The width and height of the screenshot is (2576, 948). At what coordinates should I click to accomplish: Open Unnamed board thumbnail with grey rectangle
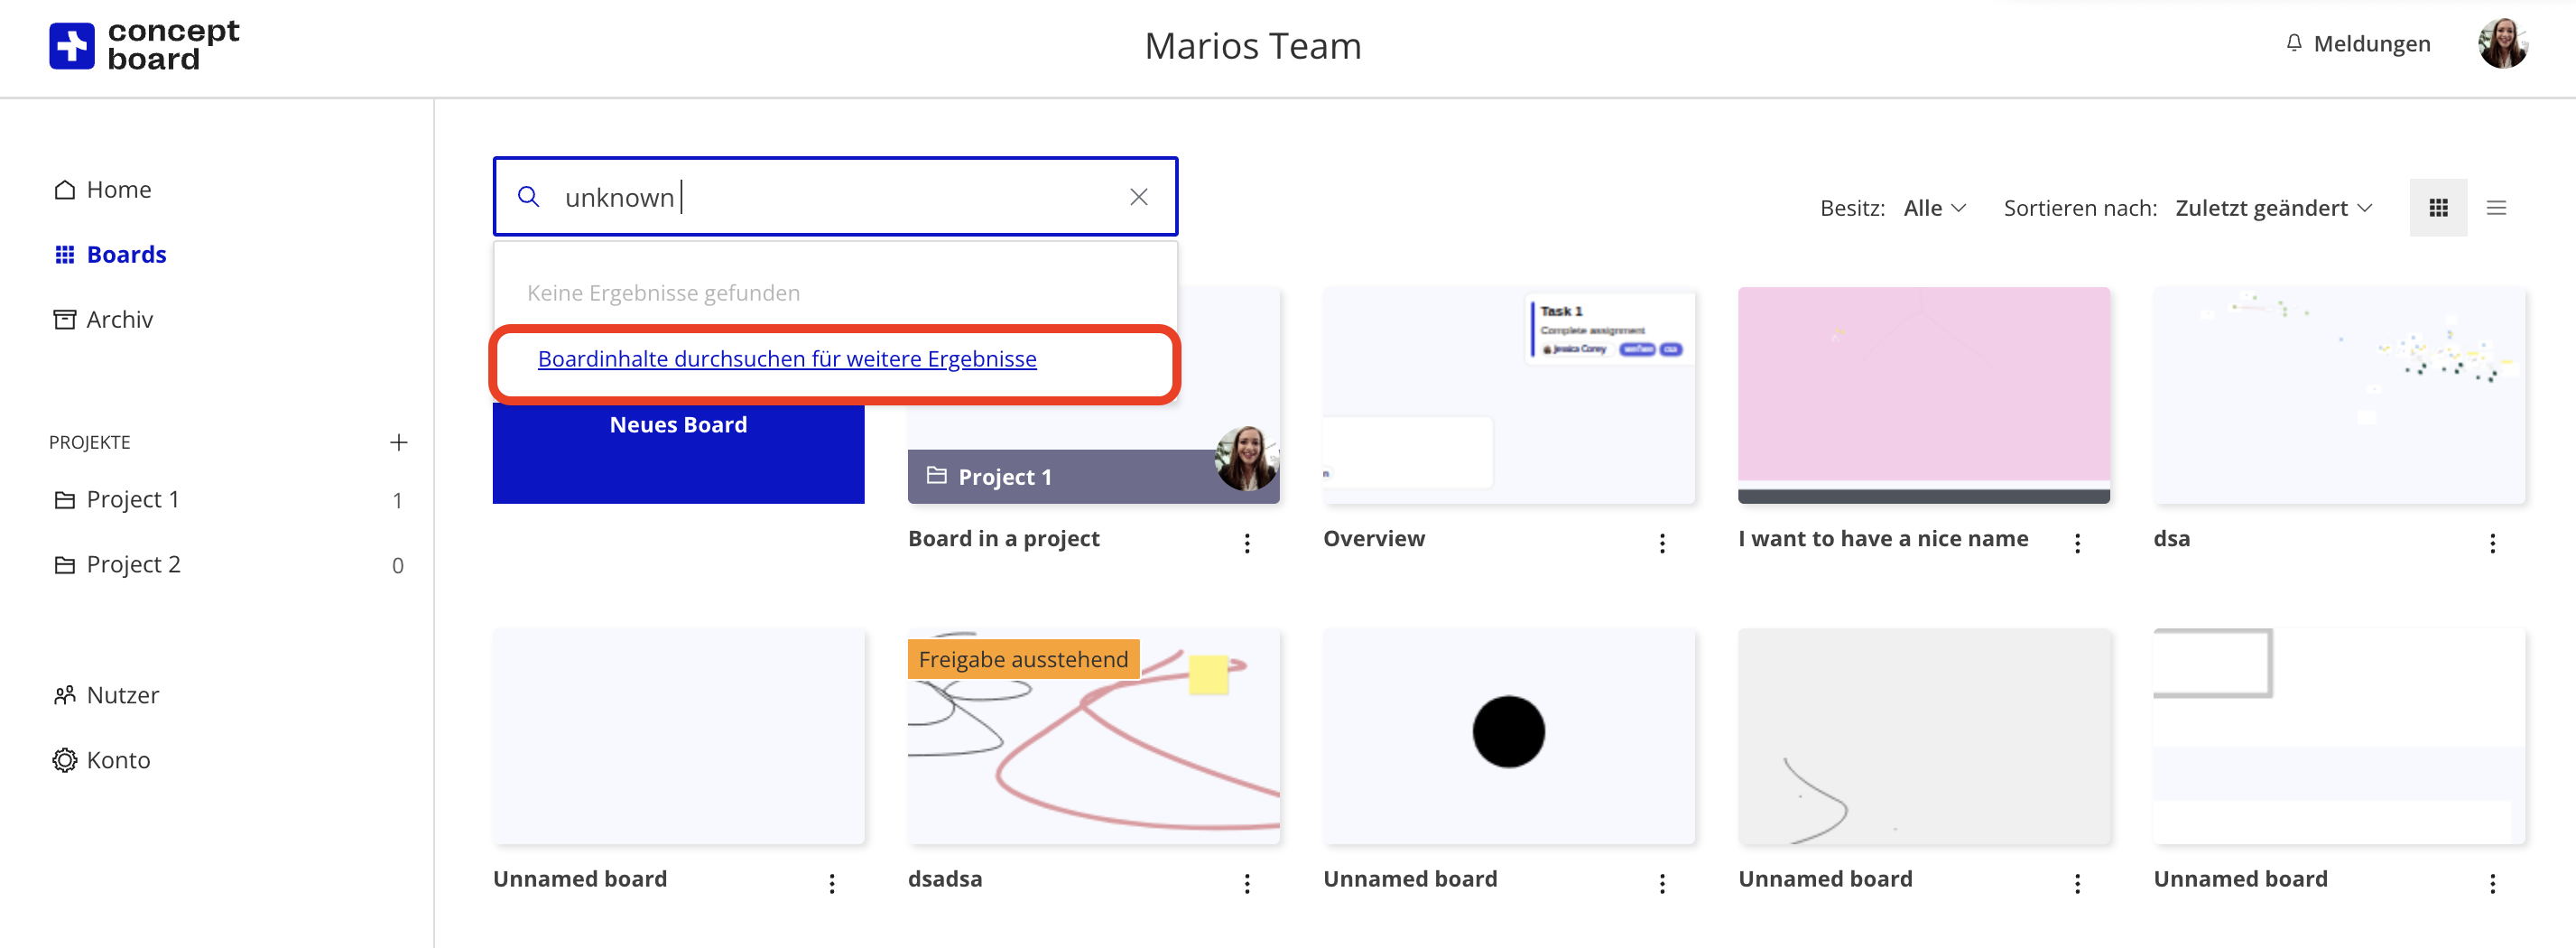[x=2338, y=736]
